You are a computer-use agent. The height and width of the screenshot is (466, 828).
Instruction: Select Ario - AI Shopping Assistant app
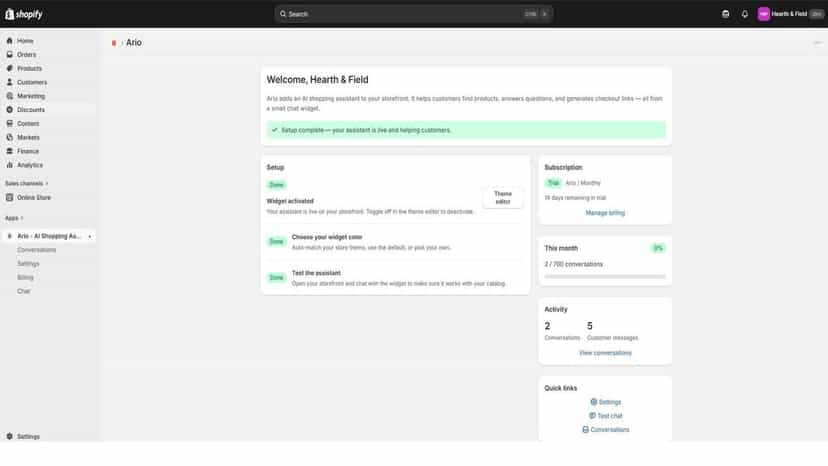point(49,236)
